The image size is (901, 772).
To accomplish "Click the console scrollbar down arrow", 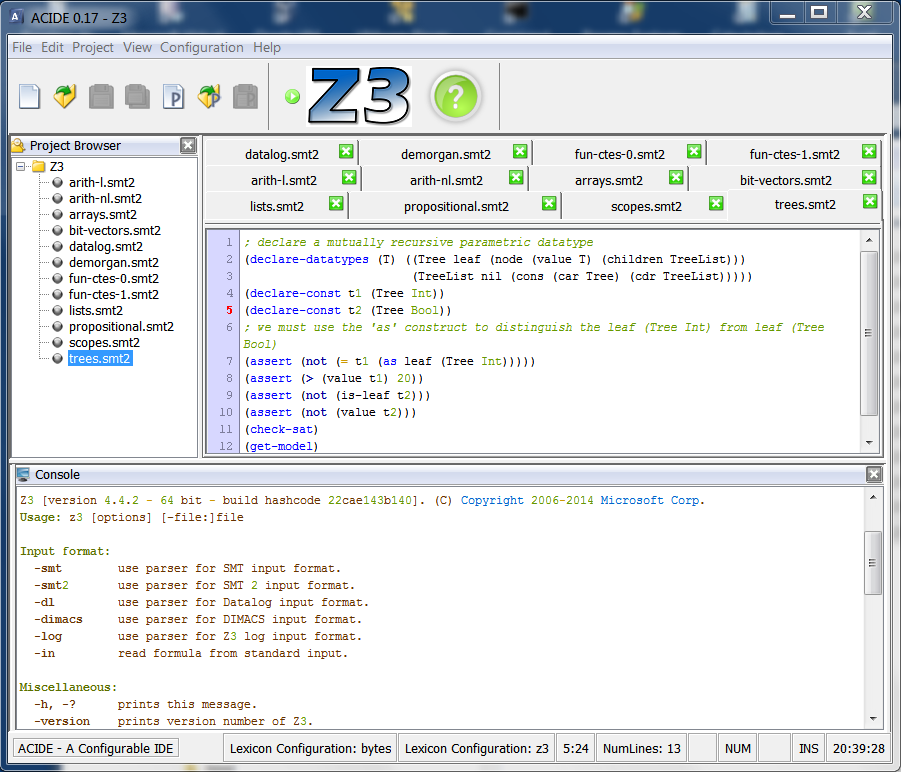I will (873, 719).
